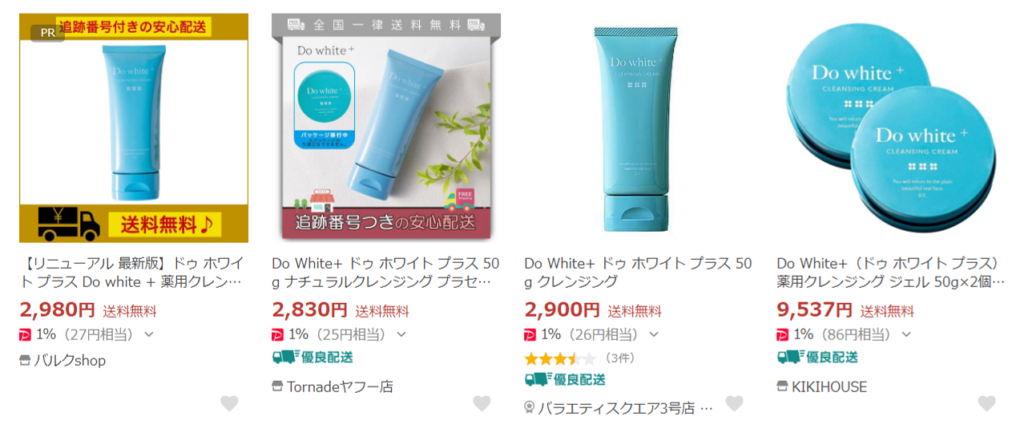
Task: Expand PayPay points chevron for 25円相当
Action: click(401, 335)
